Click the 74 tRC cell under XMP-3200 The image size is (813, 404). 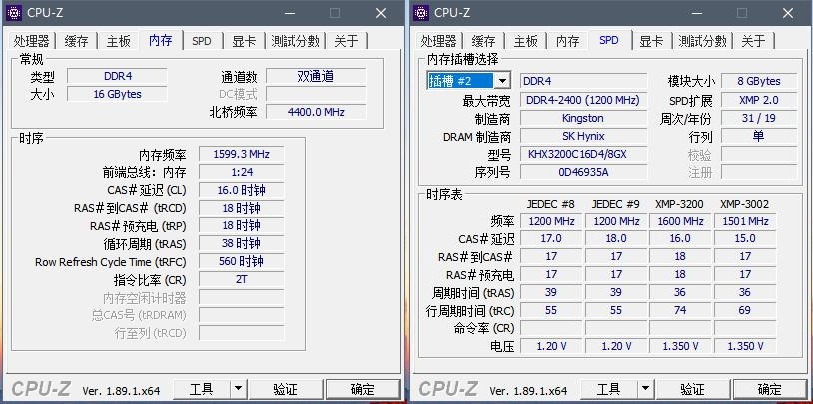coord(680,310)
